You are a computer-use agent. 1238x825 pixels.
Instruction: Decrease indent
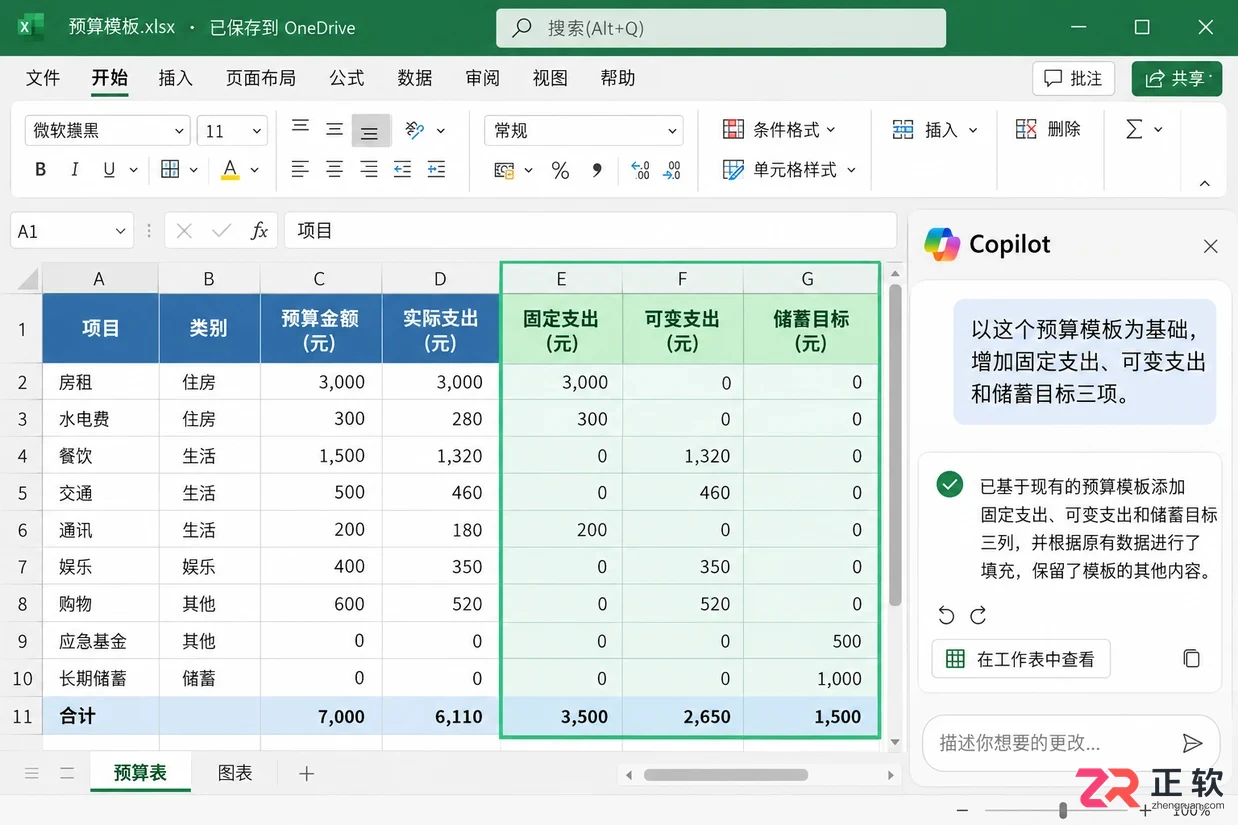402,170
